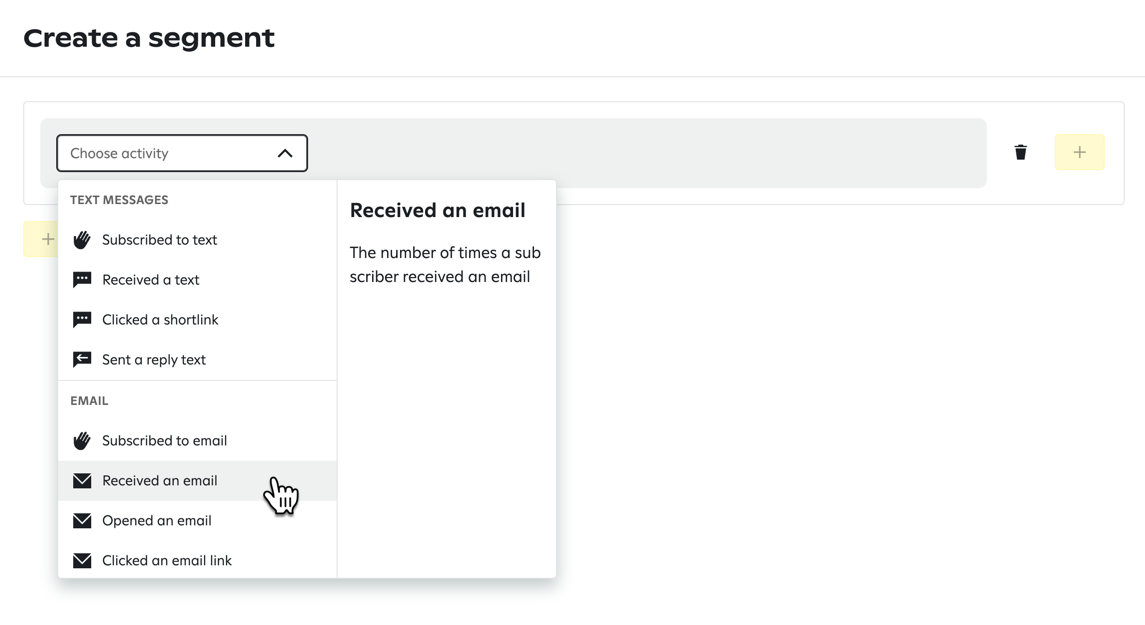Click the hand icon beside Subscribed to email
Image resolution: width=1145 pixels, height=625 pixels.
tap(81, 440)
